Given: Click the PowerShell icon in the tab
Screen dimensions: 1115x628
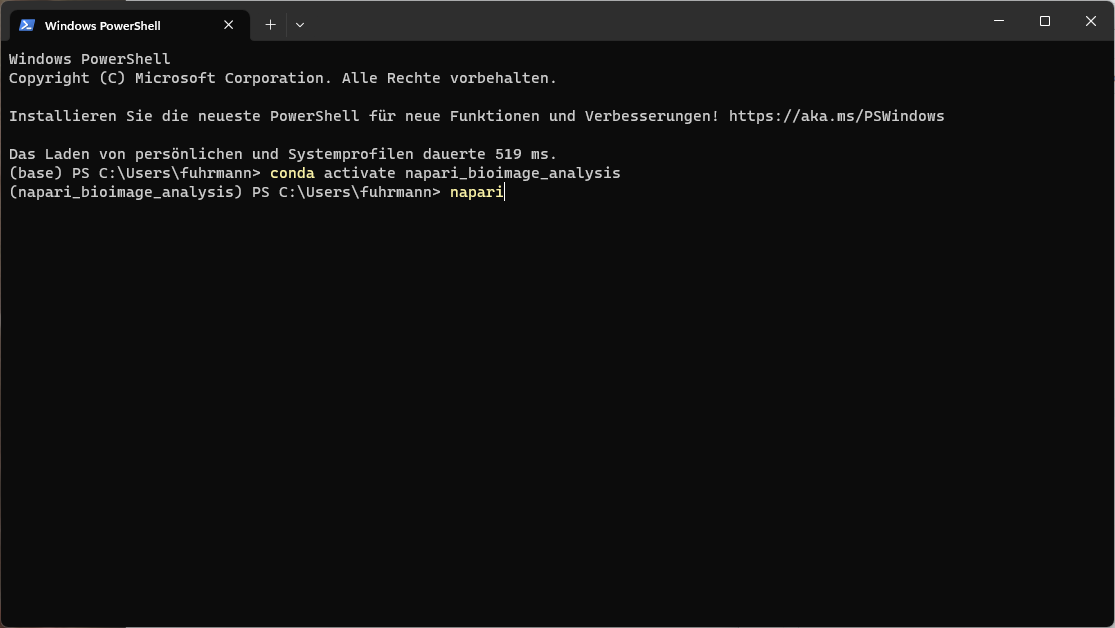Looking at the screenshot, I should coord(27,25).
